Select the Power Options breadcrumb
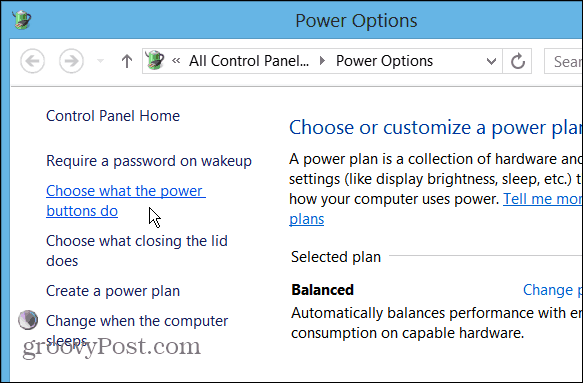Viewport: 583px width, 383px height. [384, 61]
